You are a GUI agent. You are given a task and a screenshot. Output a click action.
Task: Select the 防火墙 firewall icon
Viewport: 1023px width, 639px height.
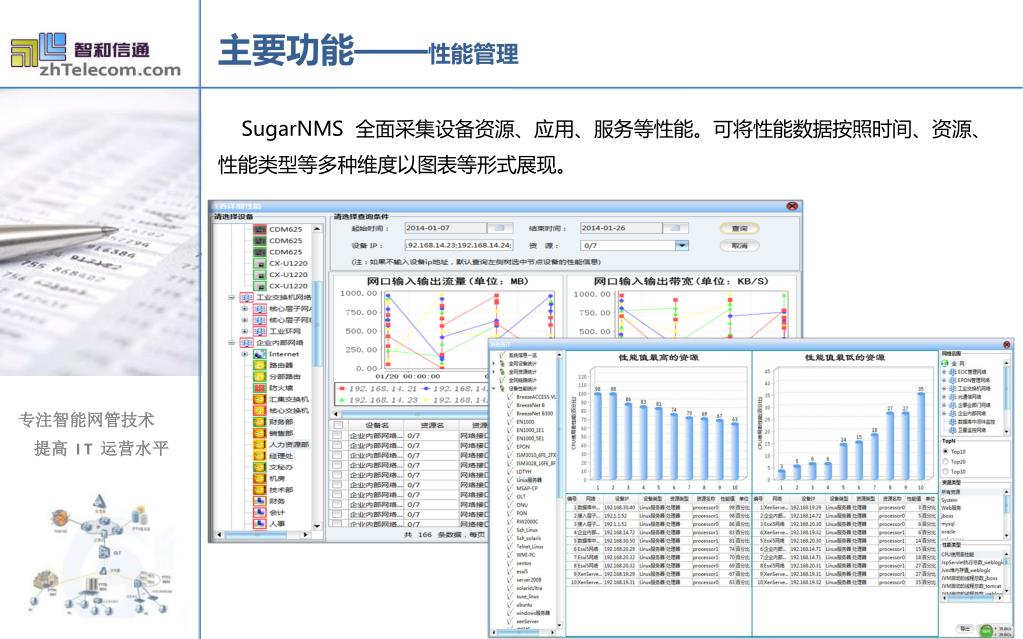[x=260, y=388]
